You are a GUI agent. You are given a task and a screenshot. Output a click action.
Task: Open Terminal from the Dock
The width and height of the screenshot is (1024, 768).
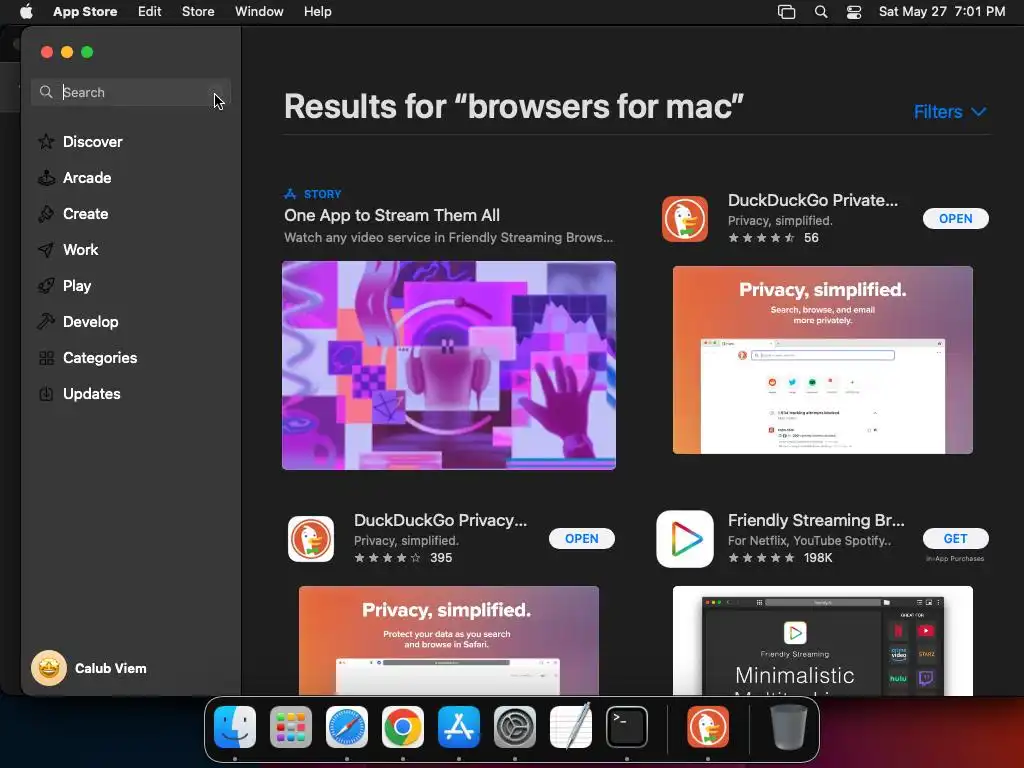coord(627,727)
